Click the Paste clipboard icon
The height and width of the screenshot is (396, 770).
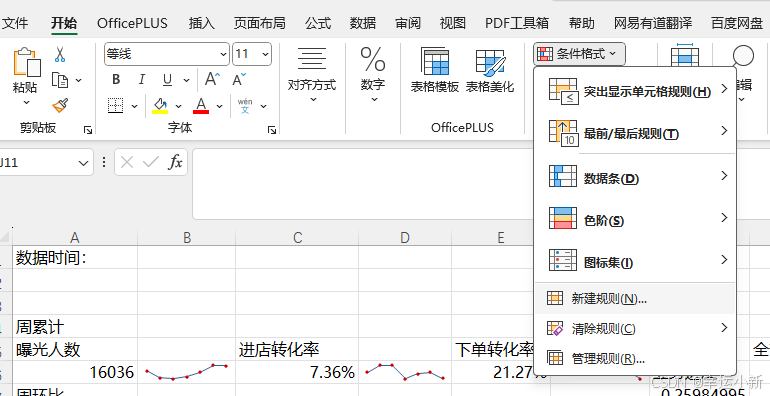click(26, 62)
